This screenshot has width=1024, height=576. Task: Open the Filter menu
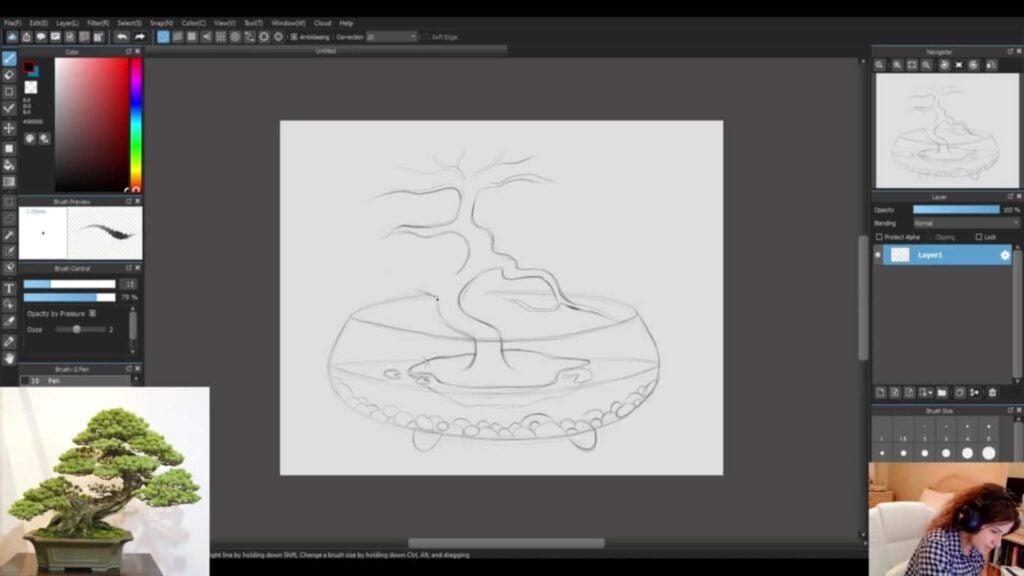click(98, 22)
